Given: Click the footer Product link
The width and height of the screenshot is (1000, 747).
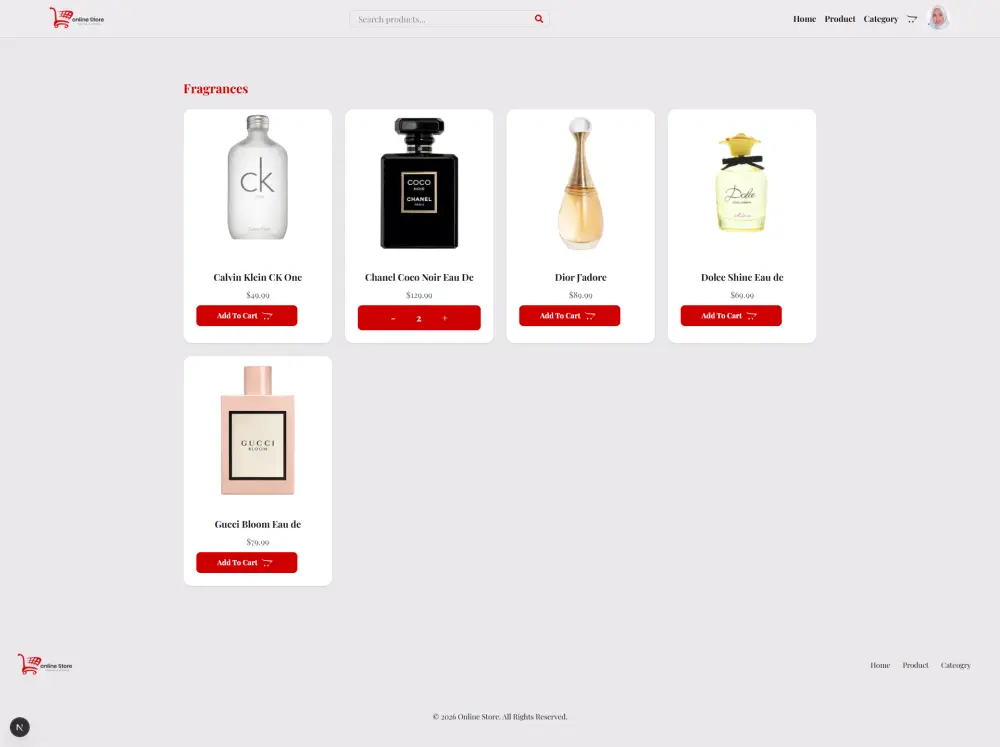Looking at the screenshot, I should coord(915,665).
